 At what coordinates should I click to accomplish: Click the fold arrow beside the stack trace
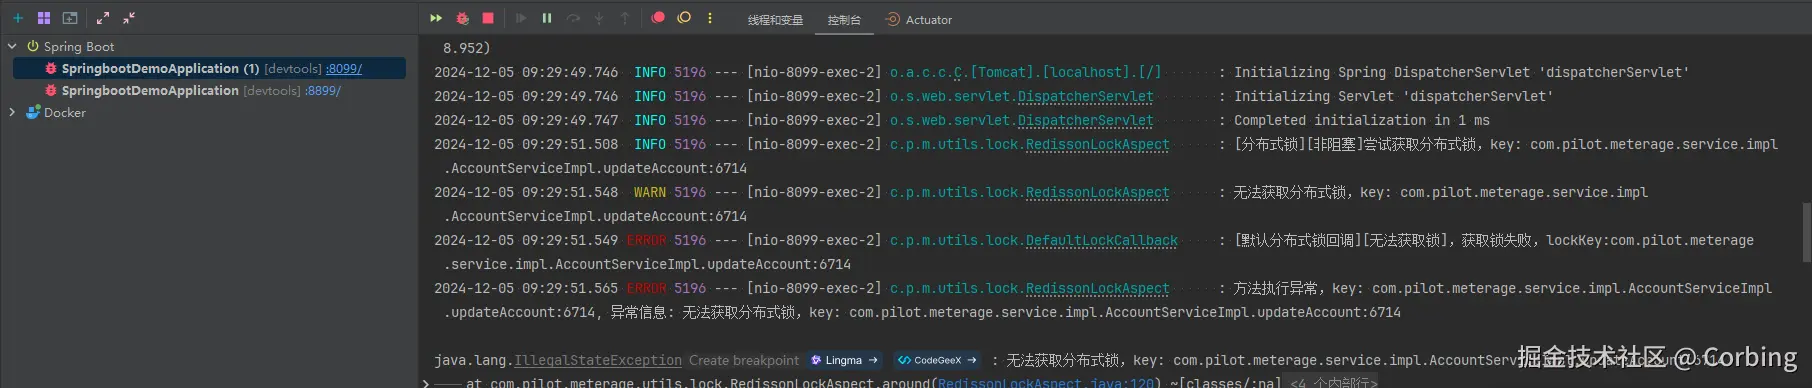(x=426, y=383)
